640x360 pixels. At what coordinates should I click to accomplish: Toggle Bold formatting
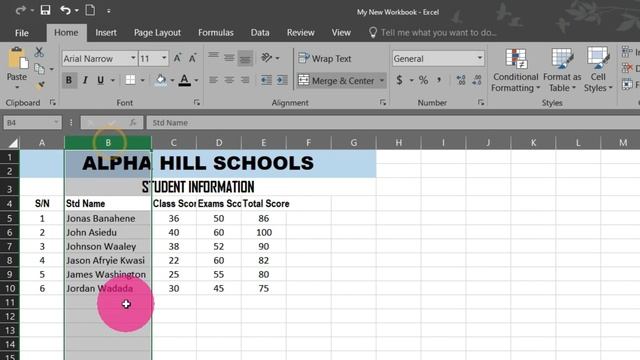click(x=69, y=80)
